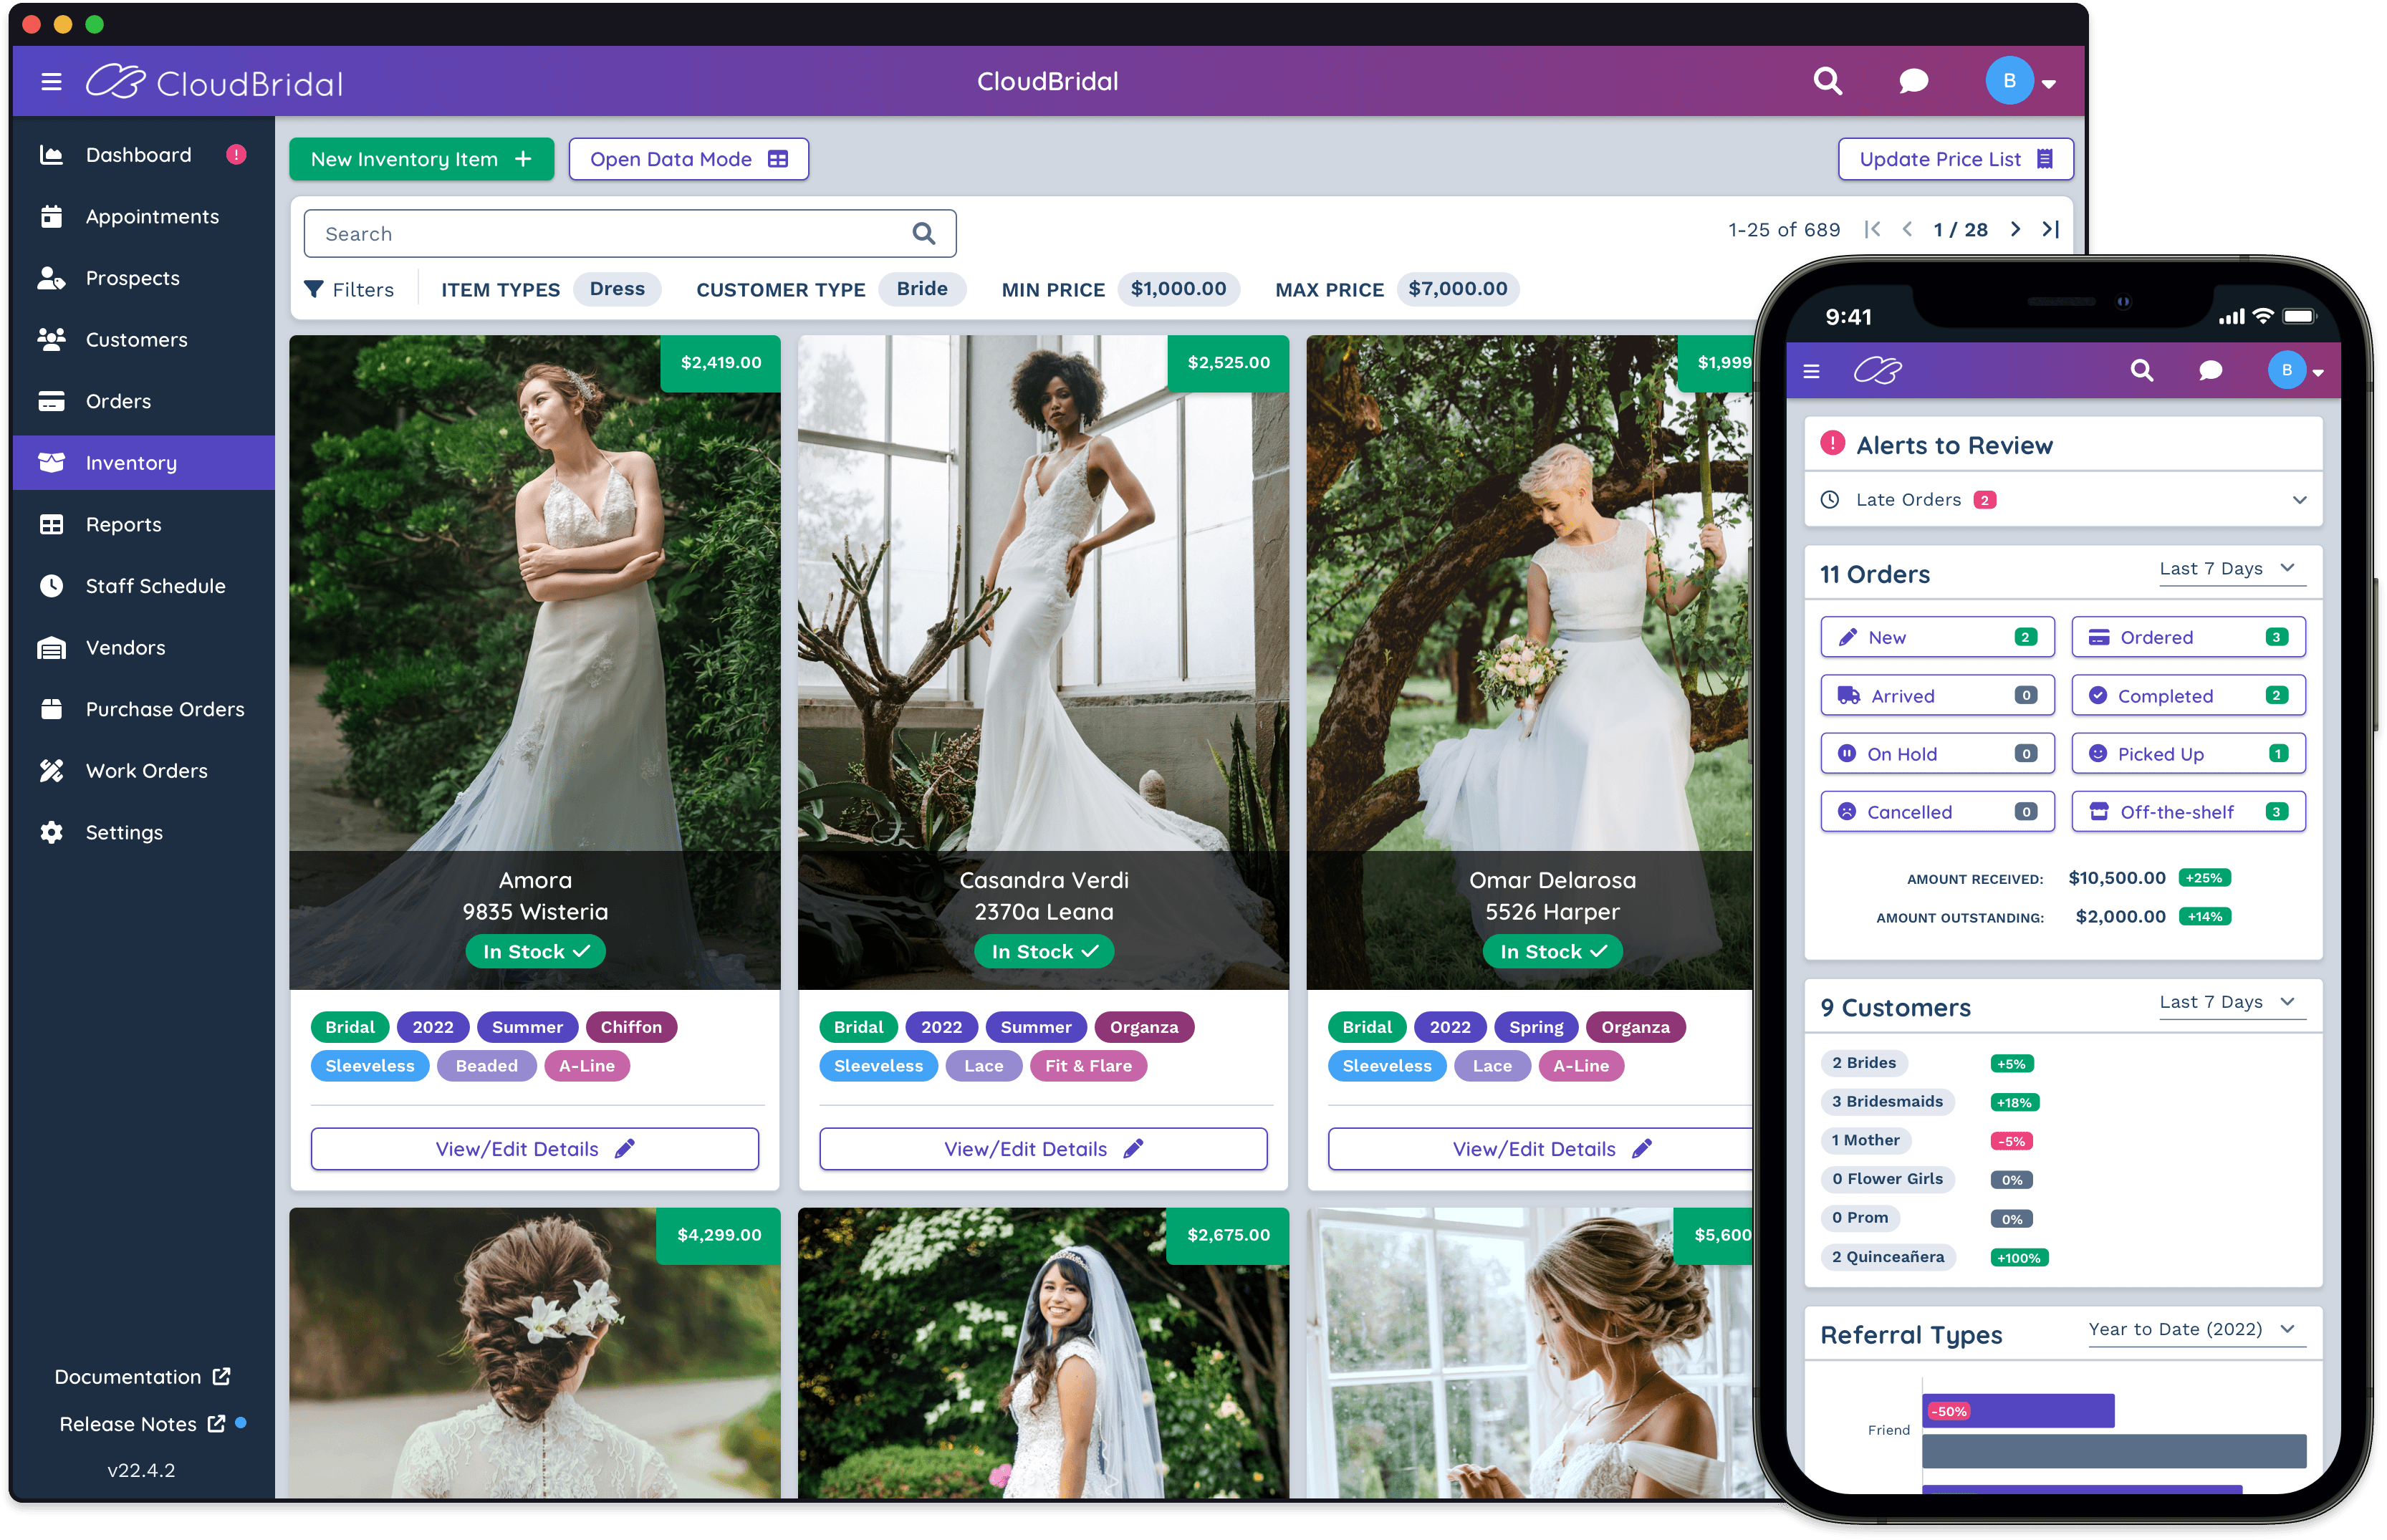The image size is (2387, 1540).
Task: Open Purchase Orders from the sidebar
Action: [164, 709]
